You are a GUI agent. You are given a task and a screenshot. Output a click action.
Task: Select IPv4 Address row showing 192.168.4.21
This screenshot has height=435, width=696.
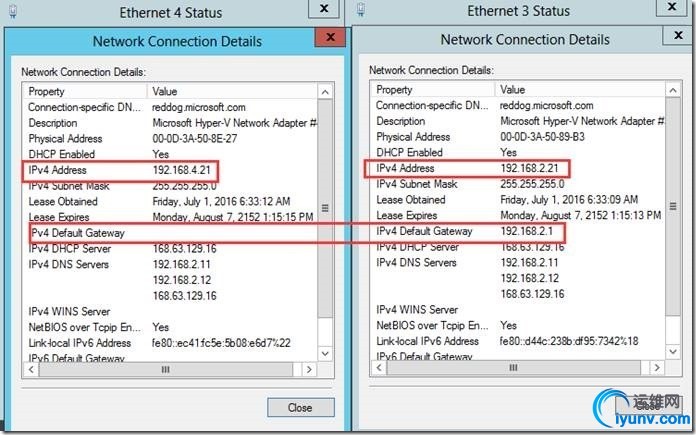(x=120, y=169)
